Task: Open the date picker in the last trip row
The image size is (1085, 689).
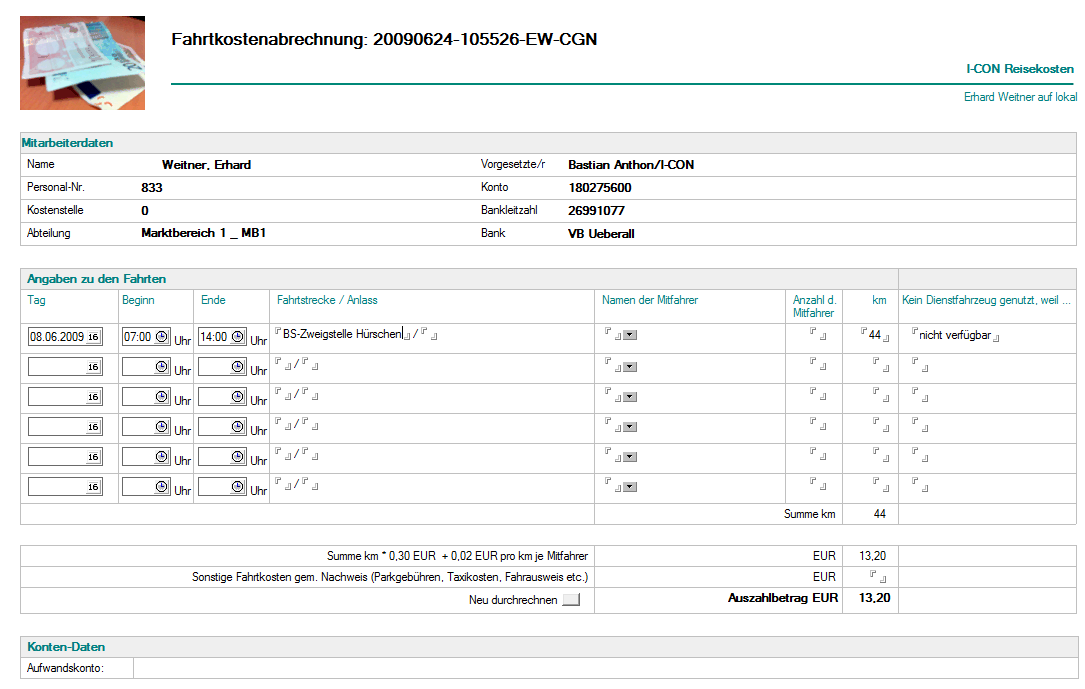Action: 93,487
